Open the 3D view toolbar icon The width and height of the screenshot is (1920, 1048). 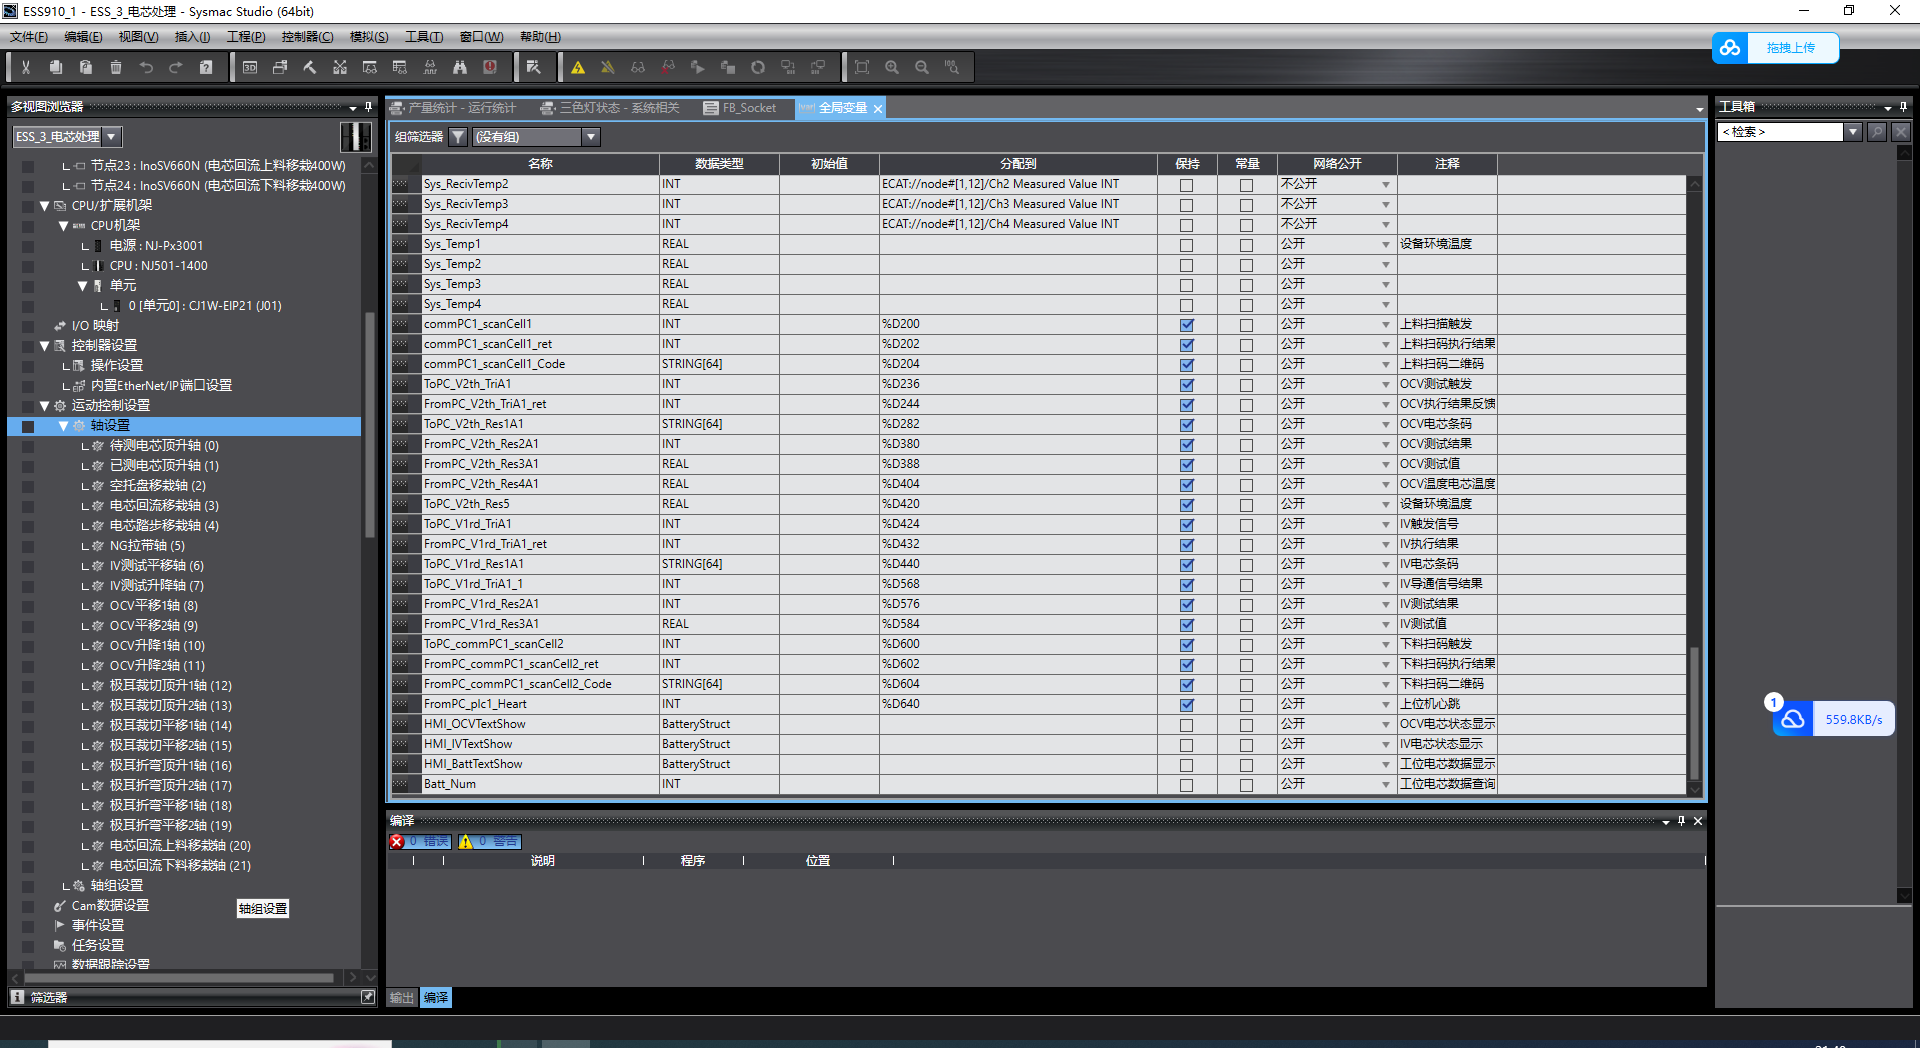pyautogui.click(x=250, y=67)
